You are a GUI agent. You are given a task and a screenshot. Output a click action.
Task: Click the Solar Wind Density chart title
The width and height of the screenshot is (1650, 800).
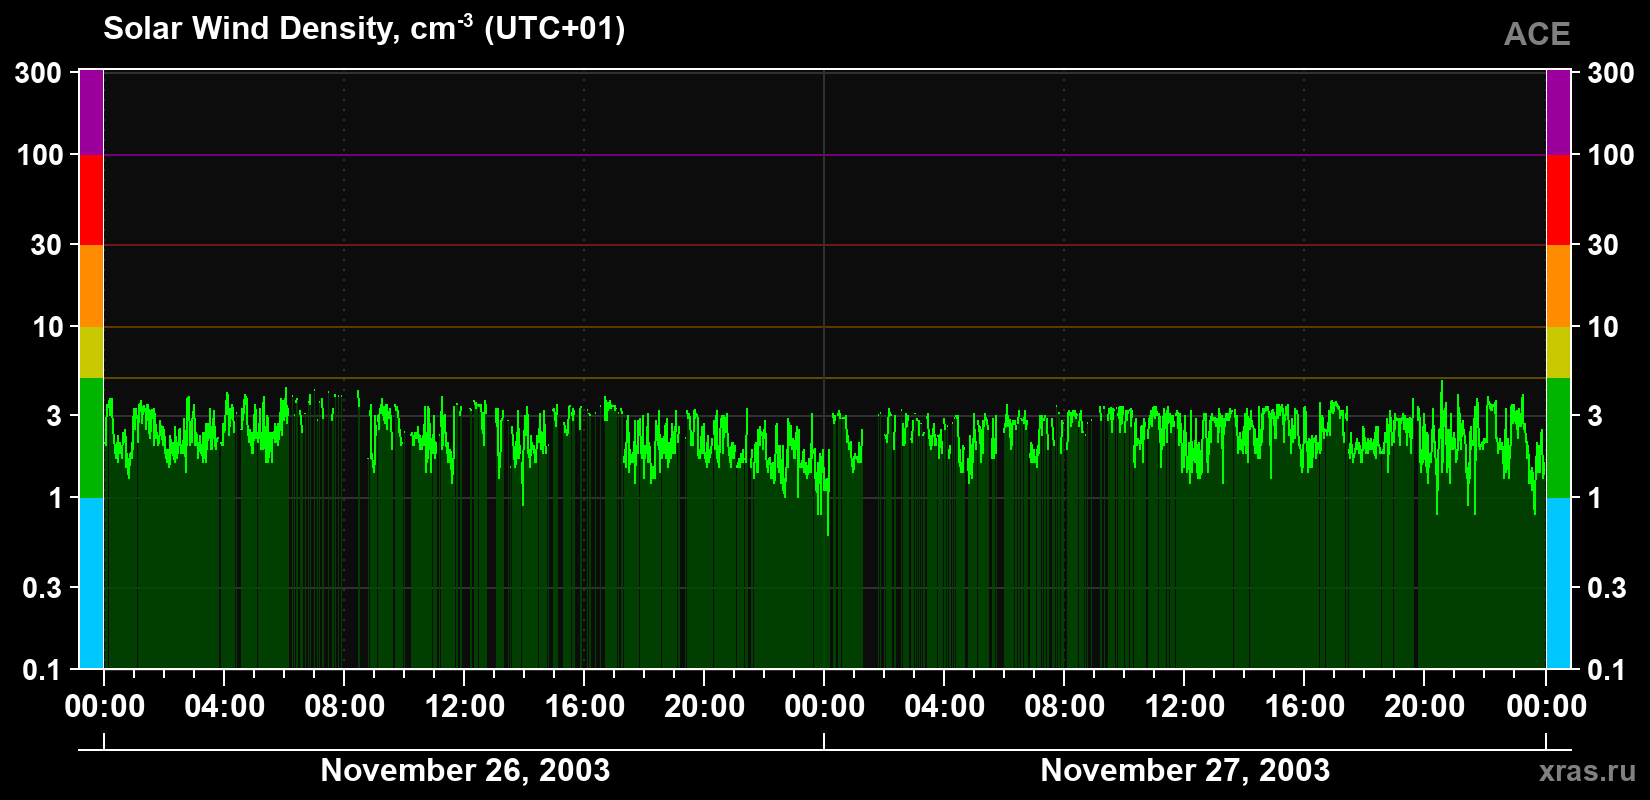coord(364,28)
